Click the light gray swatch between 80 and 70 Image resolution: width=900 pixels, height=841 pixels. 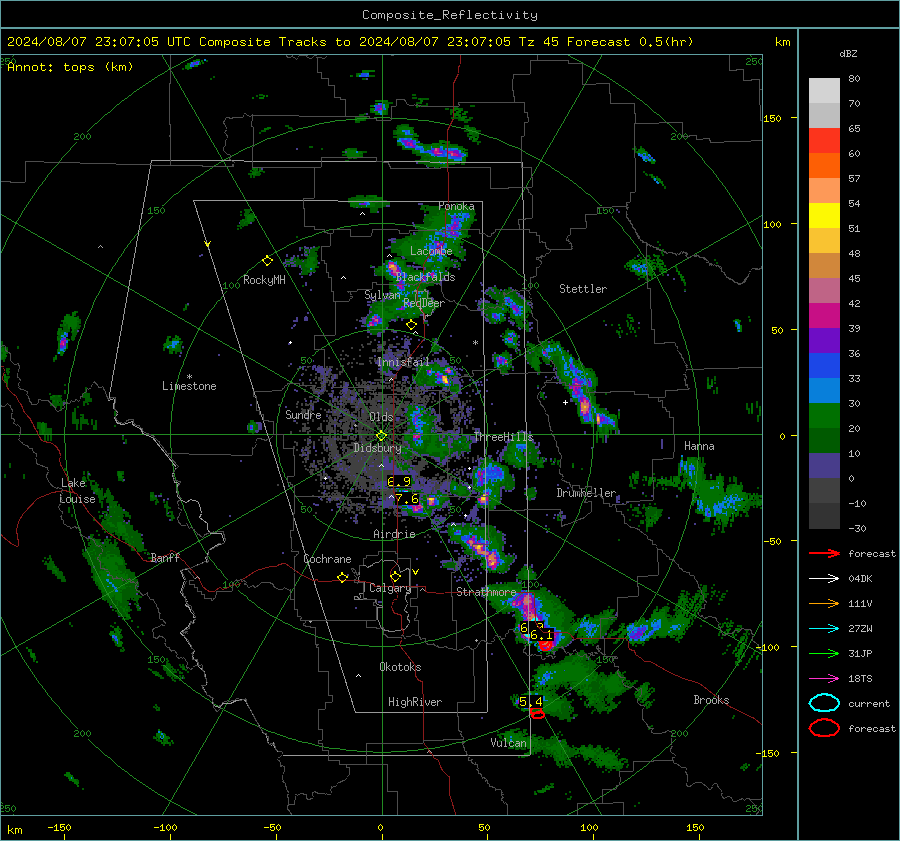click(824, 91)
